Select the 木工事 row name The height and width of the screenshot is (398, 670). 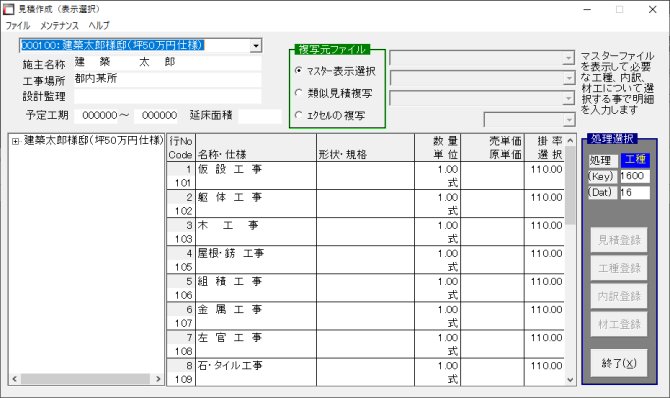click(228, 225)
